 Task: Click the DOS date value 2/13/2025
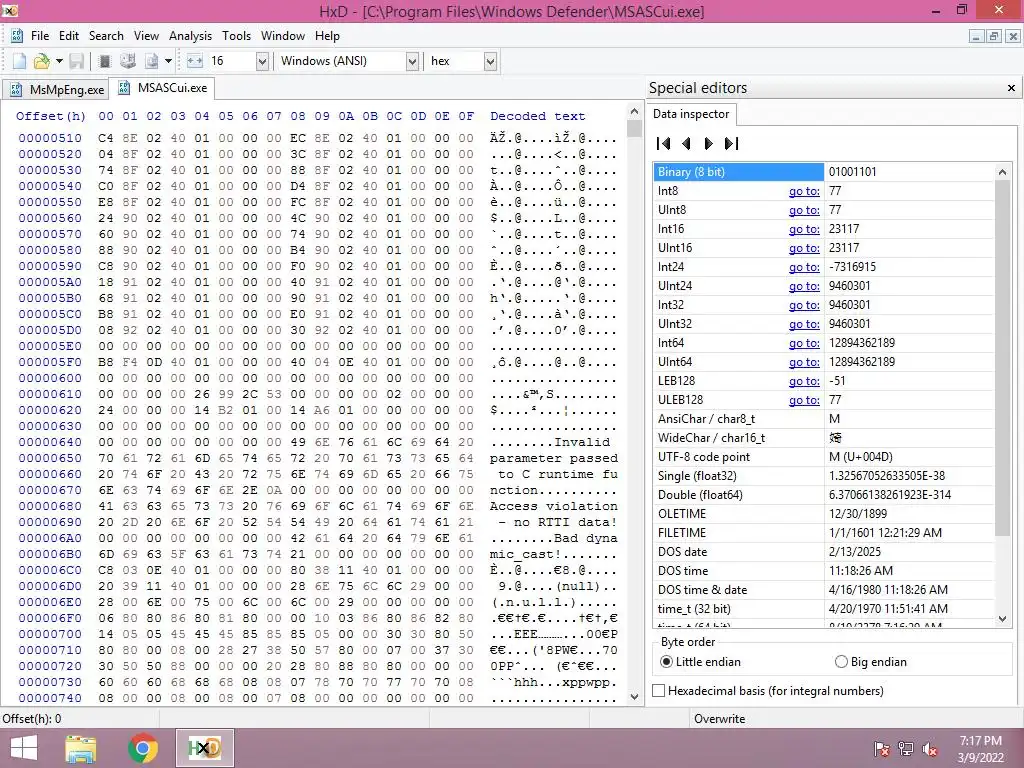[x=855, y=552]
